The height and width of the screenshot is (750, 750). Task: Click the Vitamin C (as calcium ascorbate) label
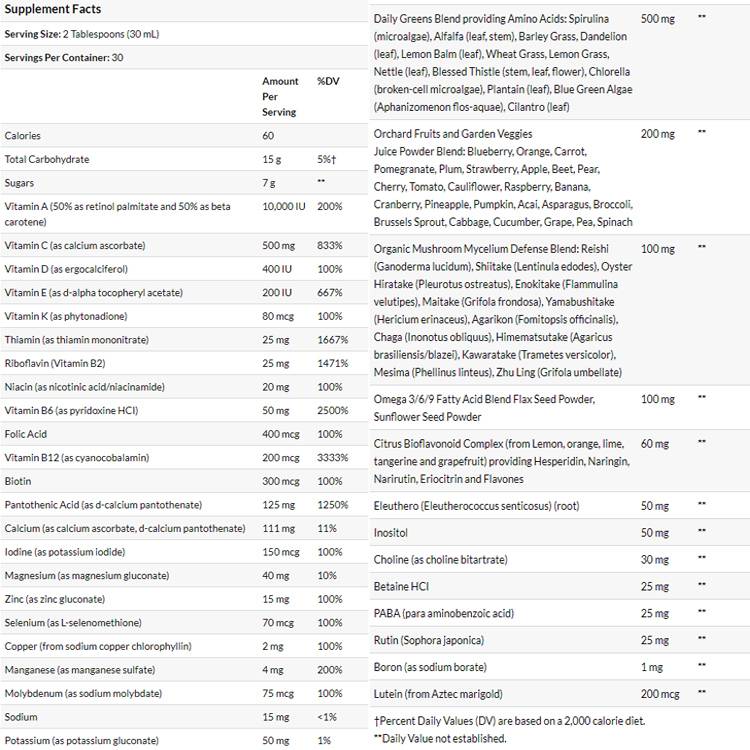coord(75,245)
